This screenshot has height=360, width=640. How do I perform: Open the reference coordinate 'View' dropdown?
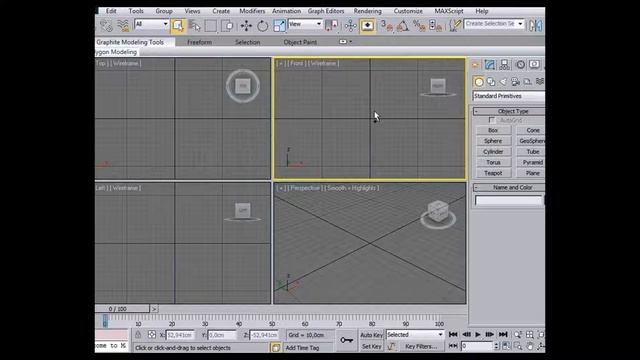click(x=305, y=24)
